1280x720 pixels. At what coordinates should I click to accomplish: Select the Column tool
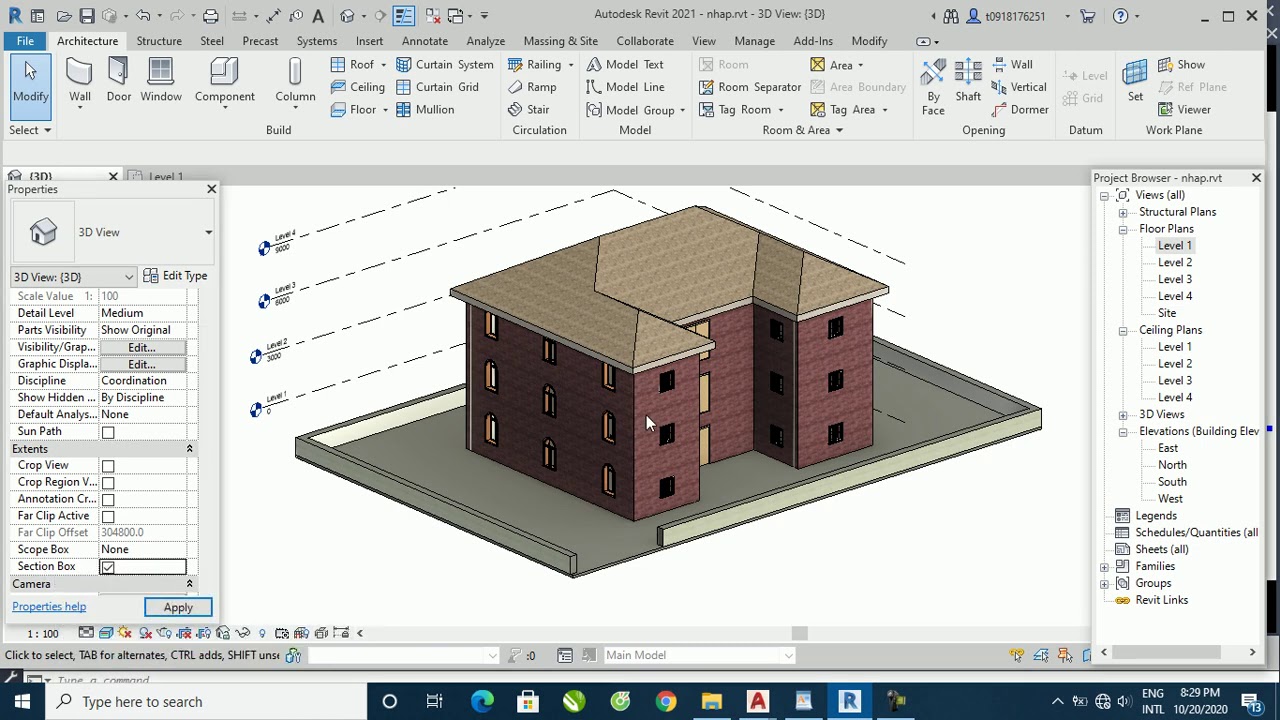tap(295, 81)
